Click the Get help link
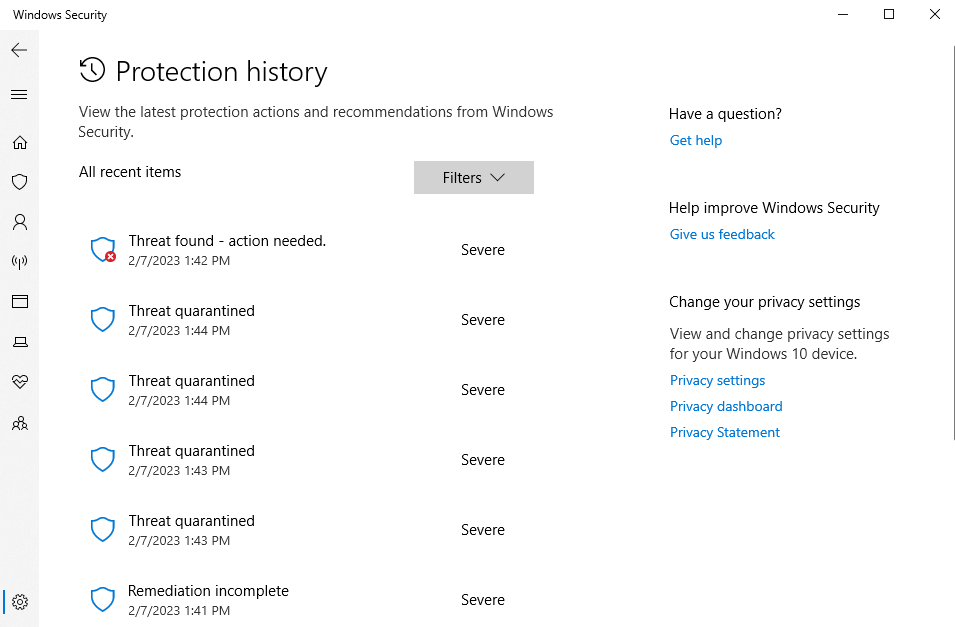The width and height of the screenshot is (955, 627). point(696,140)
